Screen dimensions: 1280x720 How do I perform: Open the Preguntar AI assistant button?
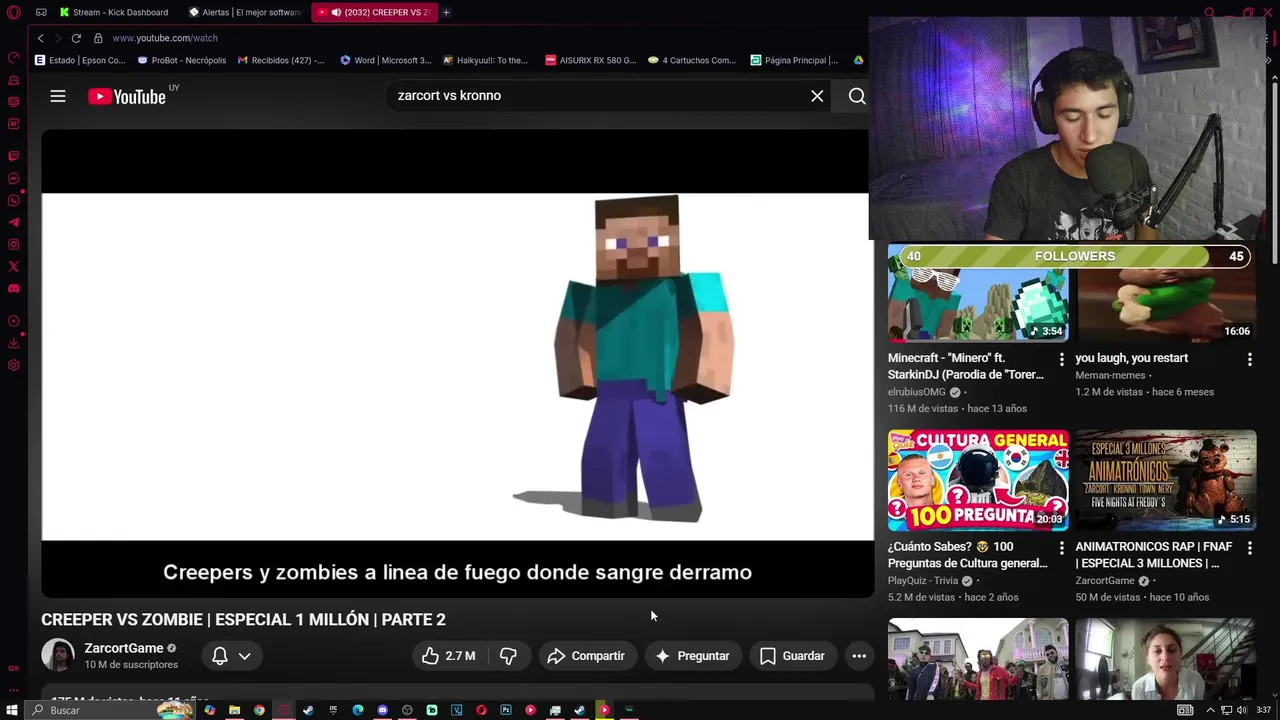click(x=692, y=656)
